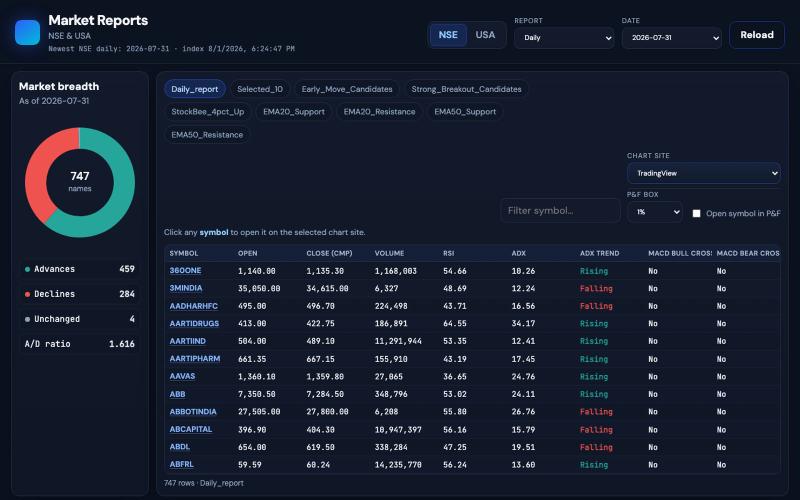
Task: Click 3MINDIA close value 34,615.00
Action: tap(327, 288)
